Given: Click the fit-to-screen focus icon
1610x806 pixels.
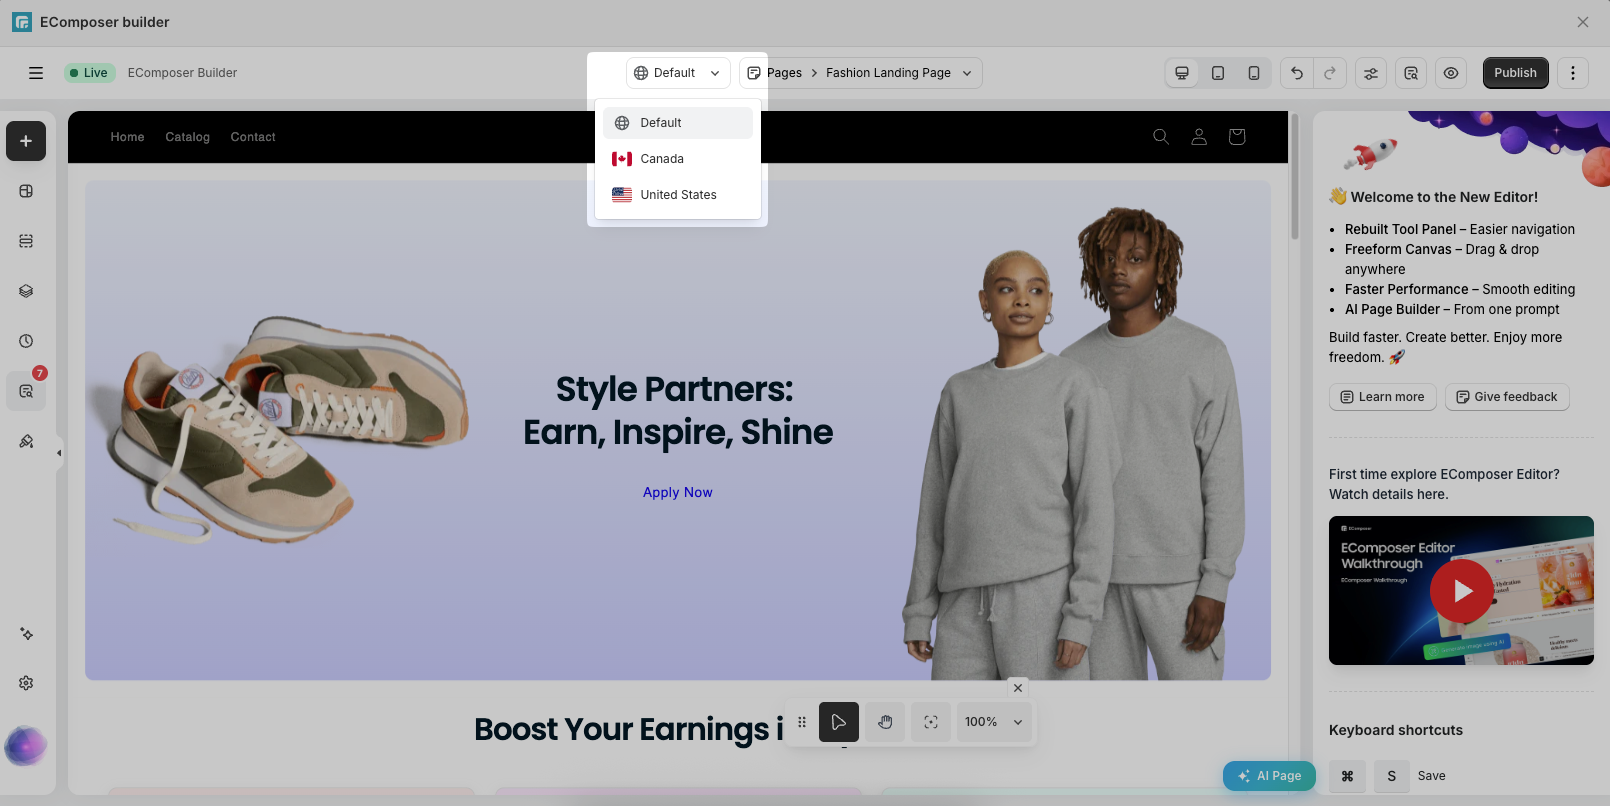Looking at the screenshot, I should pyautogui.click(x=931, y=722).
